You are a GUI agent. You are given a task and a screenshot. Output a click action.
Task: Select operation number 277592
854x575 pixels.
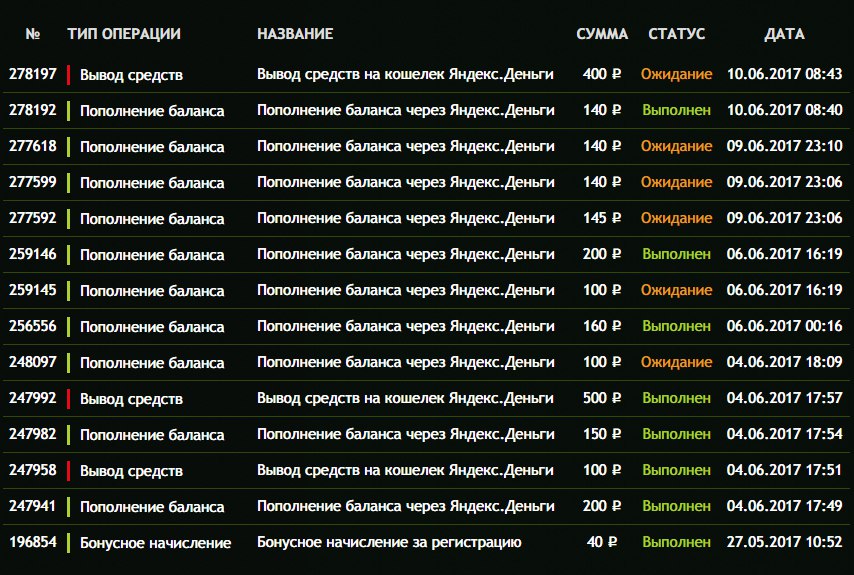33,218
